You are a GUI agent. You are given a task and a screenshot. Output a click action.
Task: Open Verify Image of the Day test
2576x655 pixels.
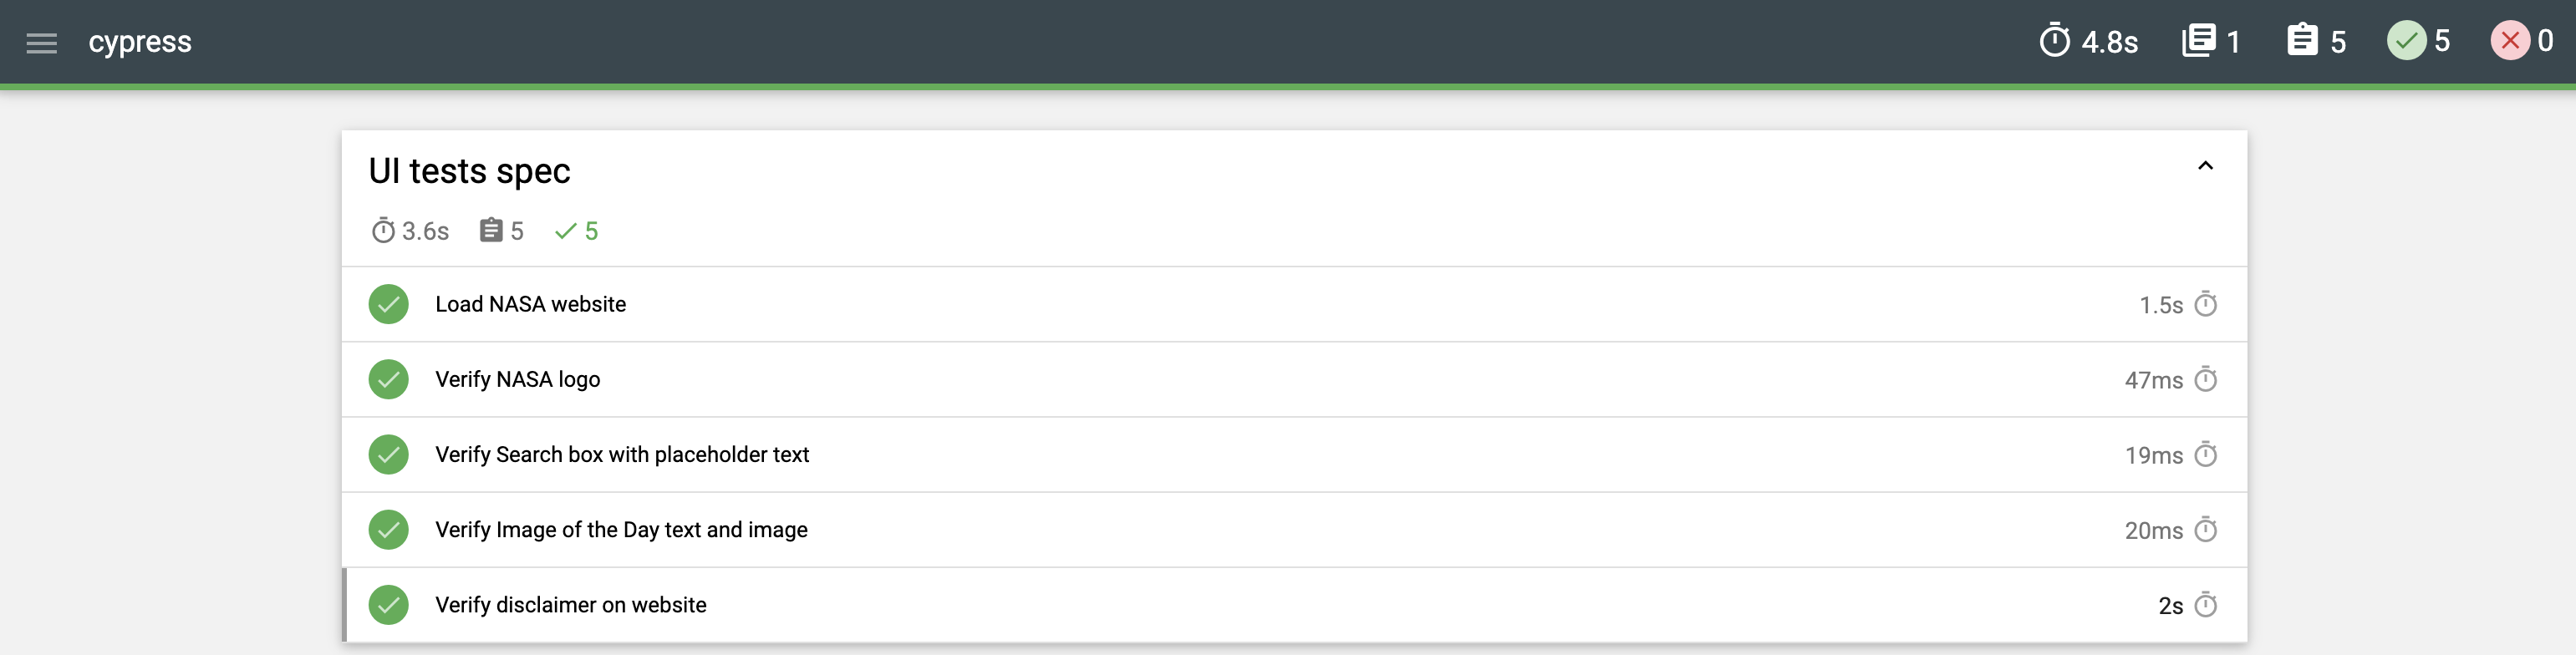(x=620, y=530)
